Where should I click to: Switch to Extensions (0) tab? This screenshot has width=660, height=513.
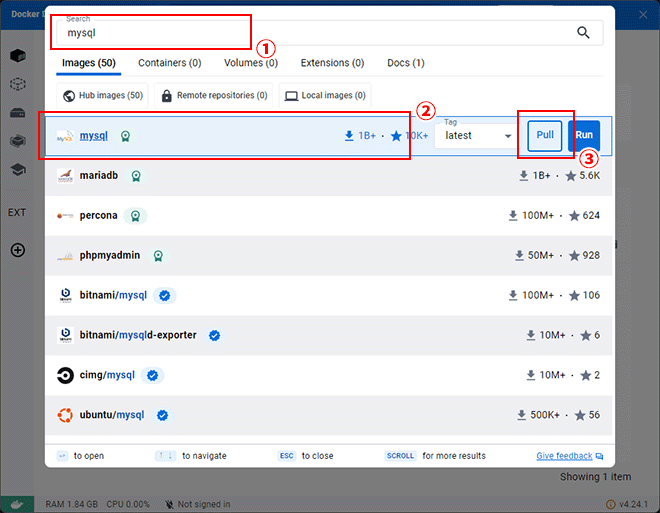pyautogui.click(x=332, y=63)
